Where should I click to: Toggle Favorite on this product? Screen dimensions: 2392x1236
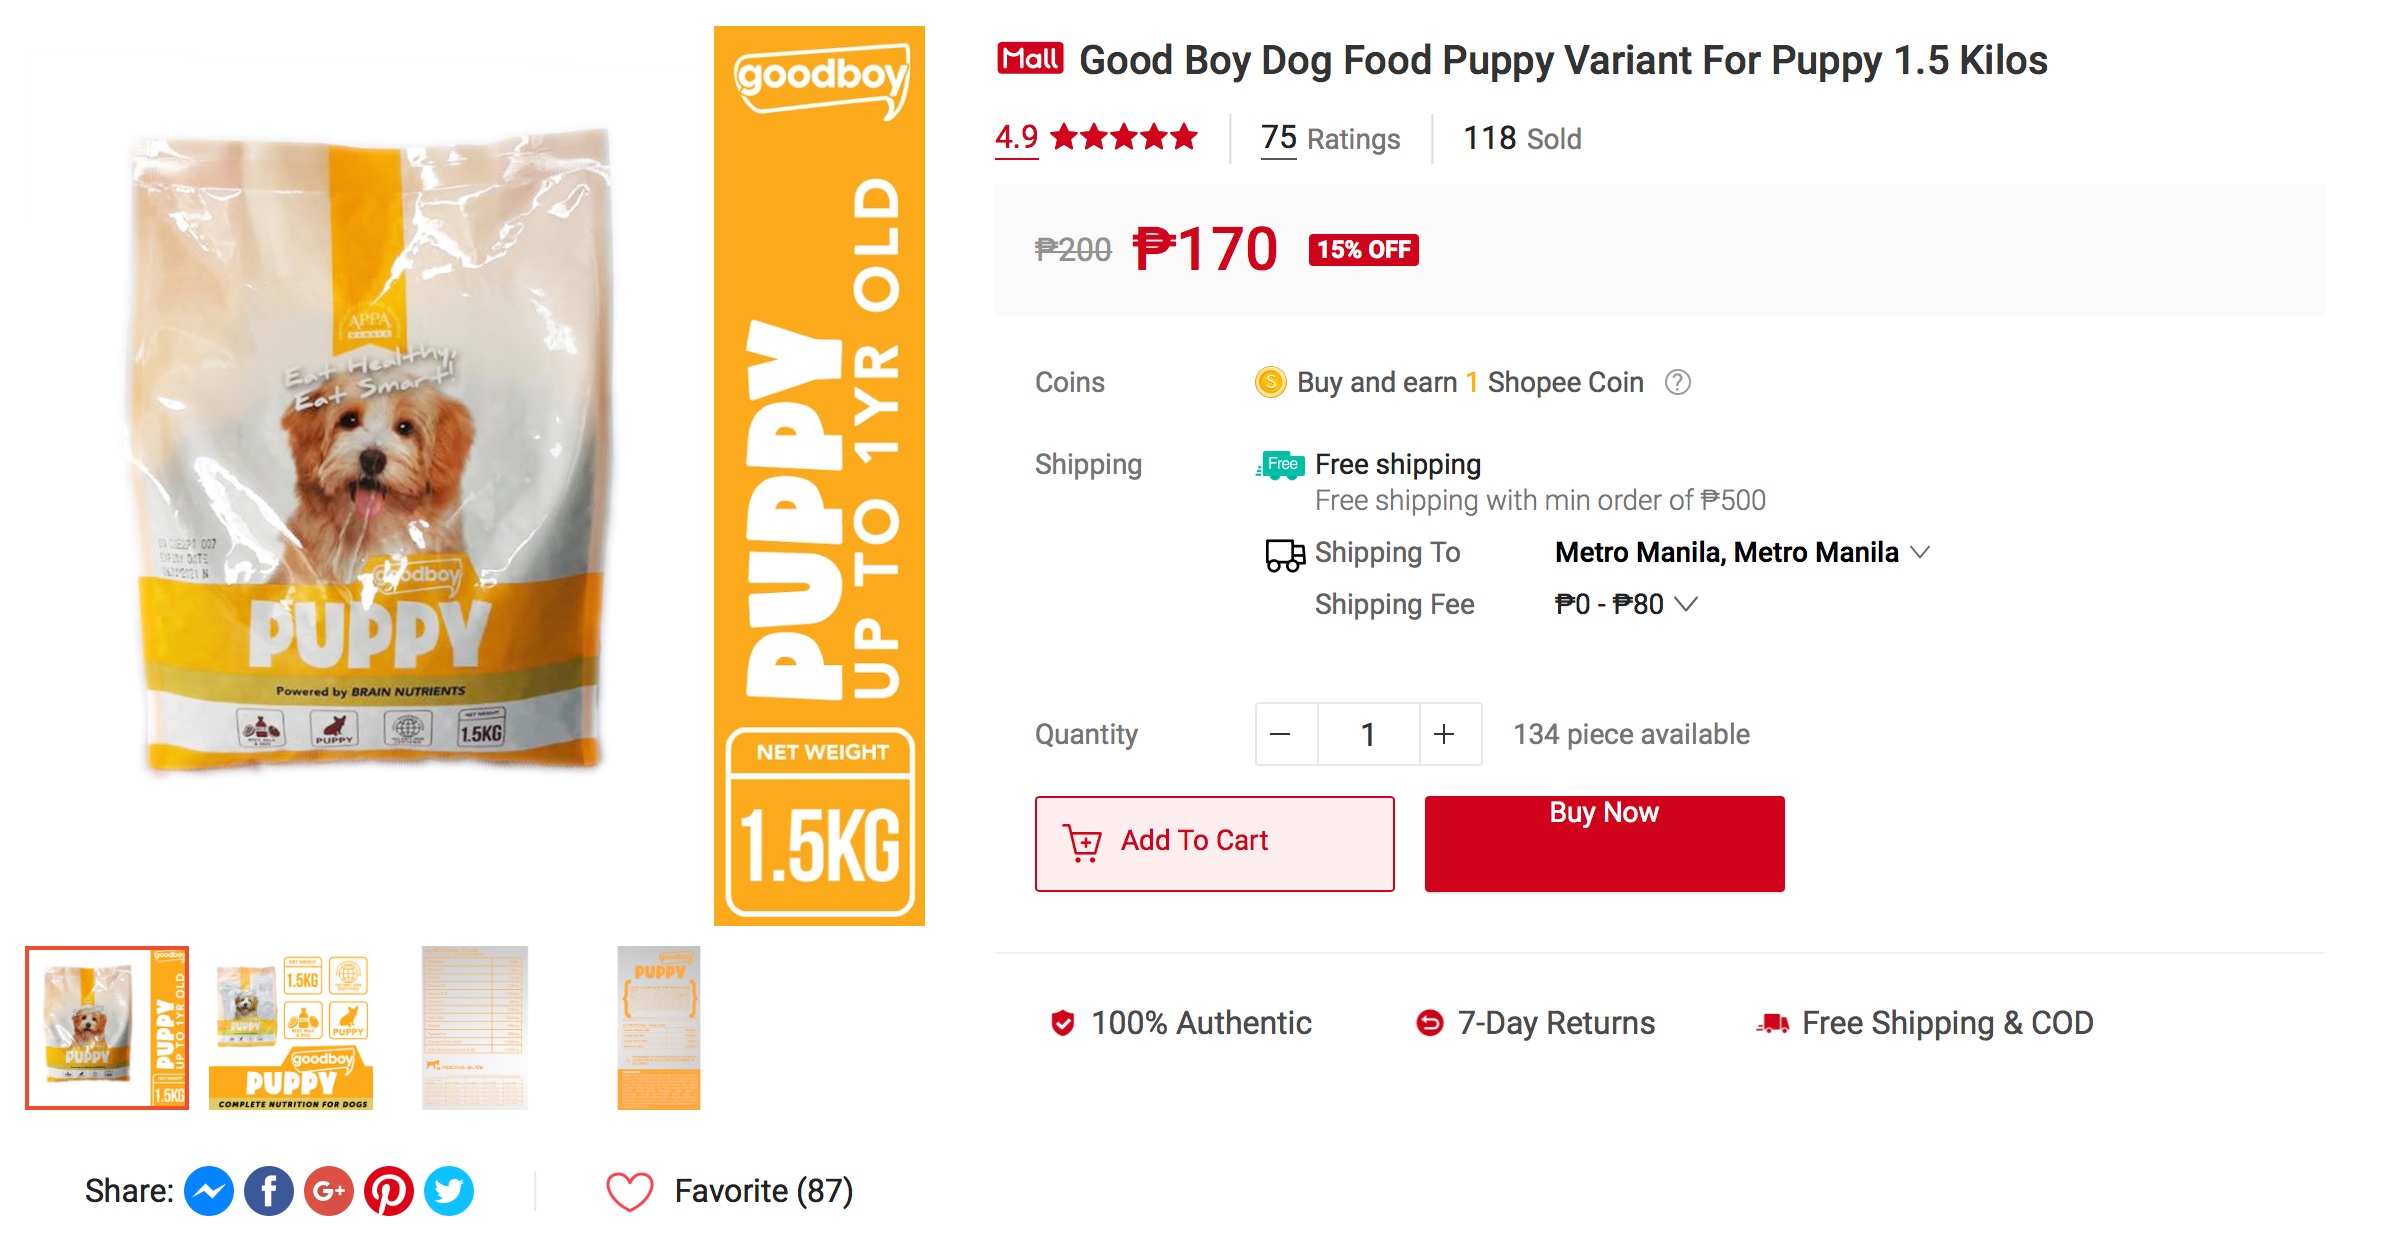[628, 1190]
